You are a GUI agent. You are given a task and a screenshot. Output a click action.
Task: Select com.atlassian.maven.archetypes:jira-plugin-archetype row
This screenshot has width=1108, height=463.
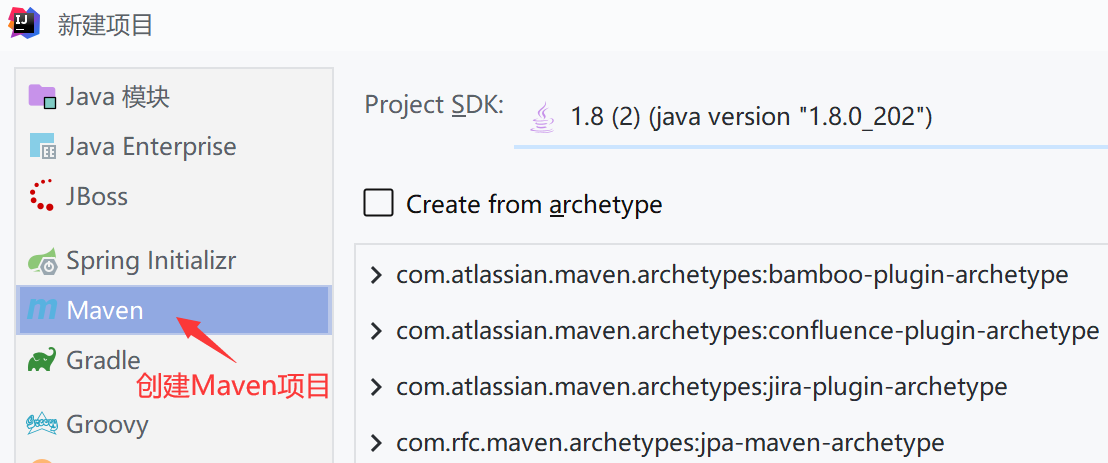(732, 387)
